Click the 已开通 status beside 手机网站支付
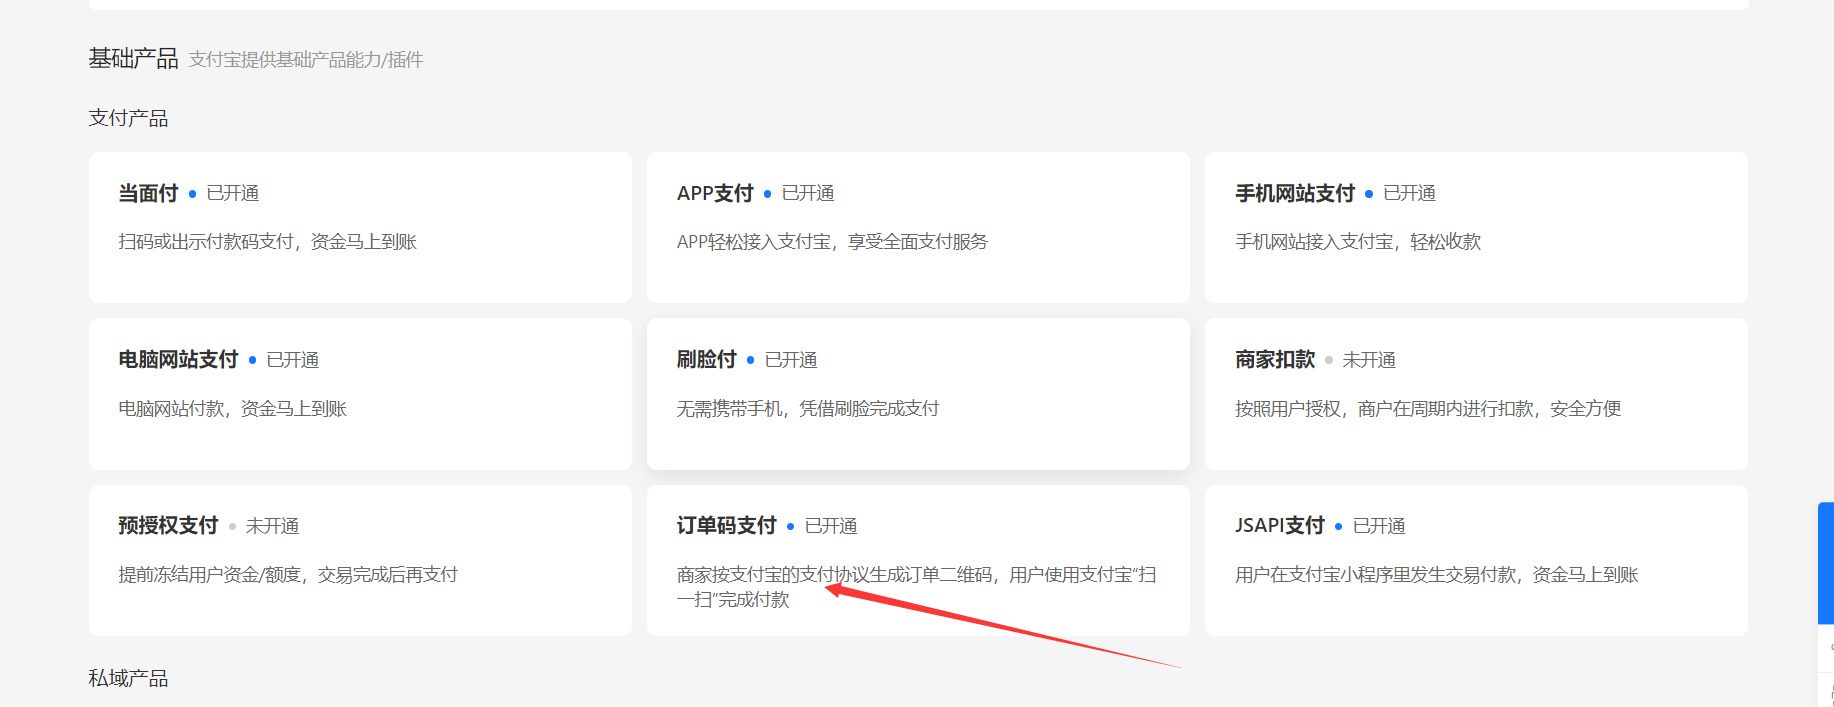 (x=1410, y=193)
